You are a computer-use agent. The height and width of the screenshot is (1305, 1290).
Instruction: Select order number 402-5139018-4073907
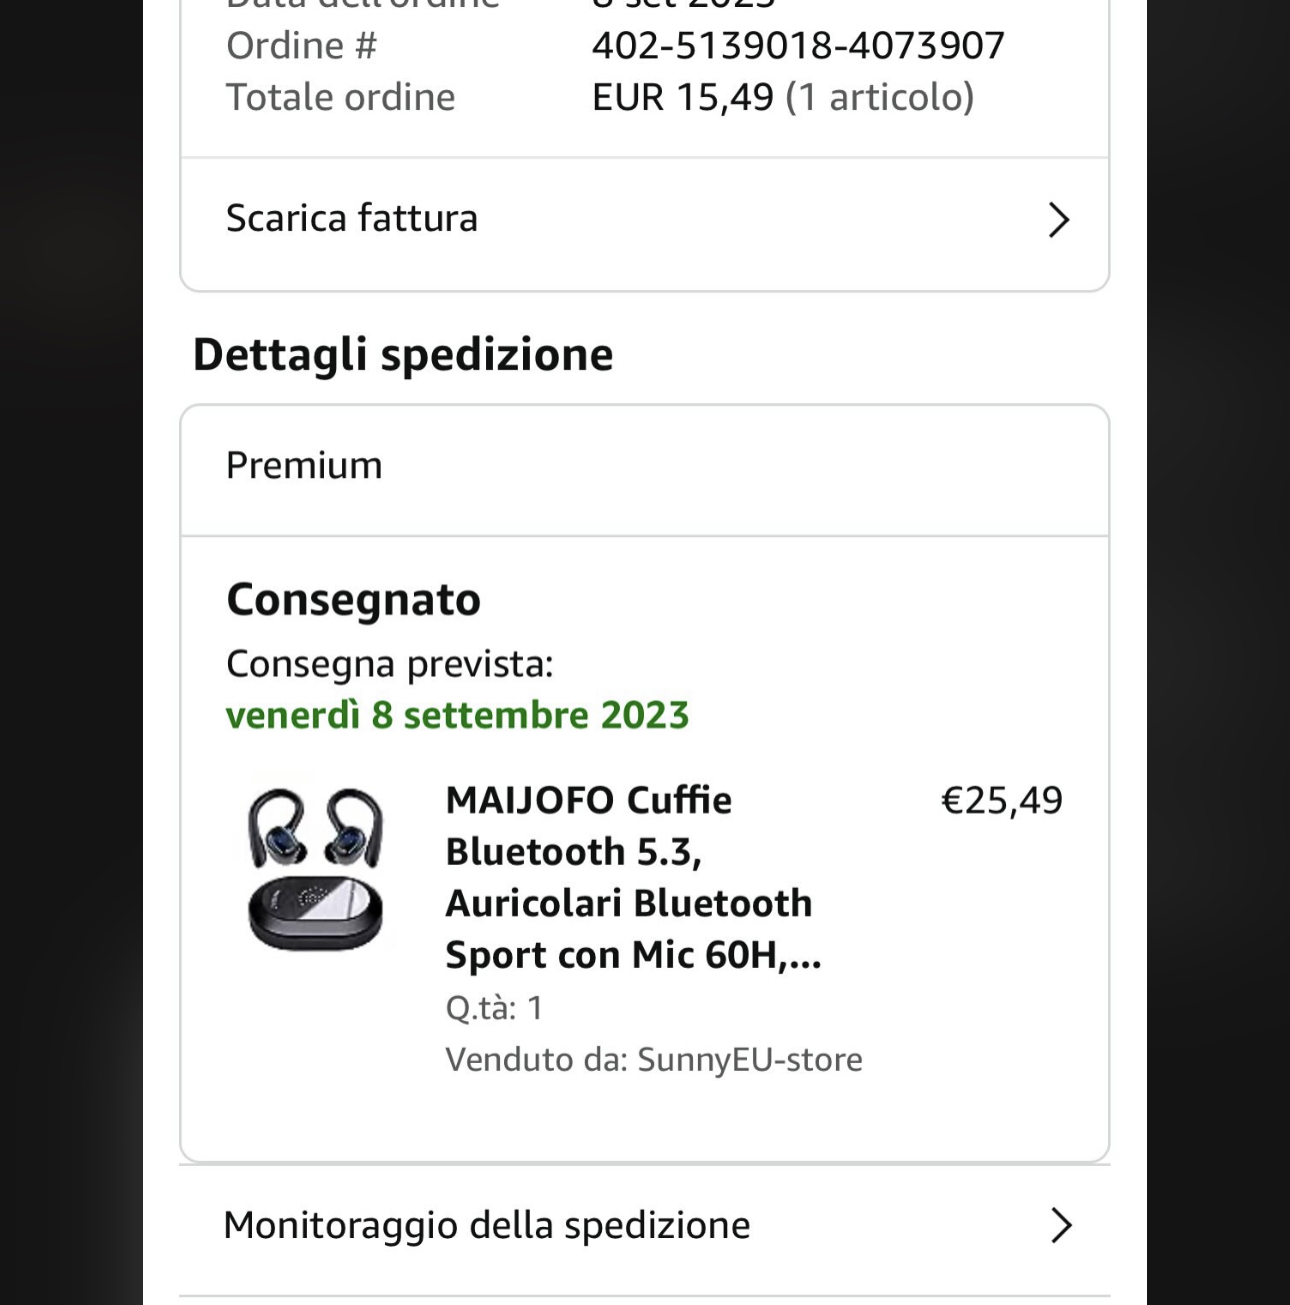798,45
